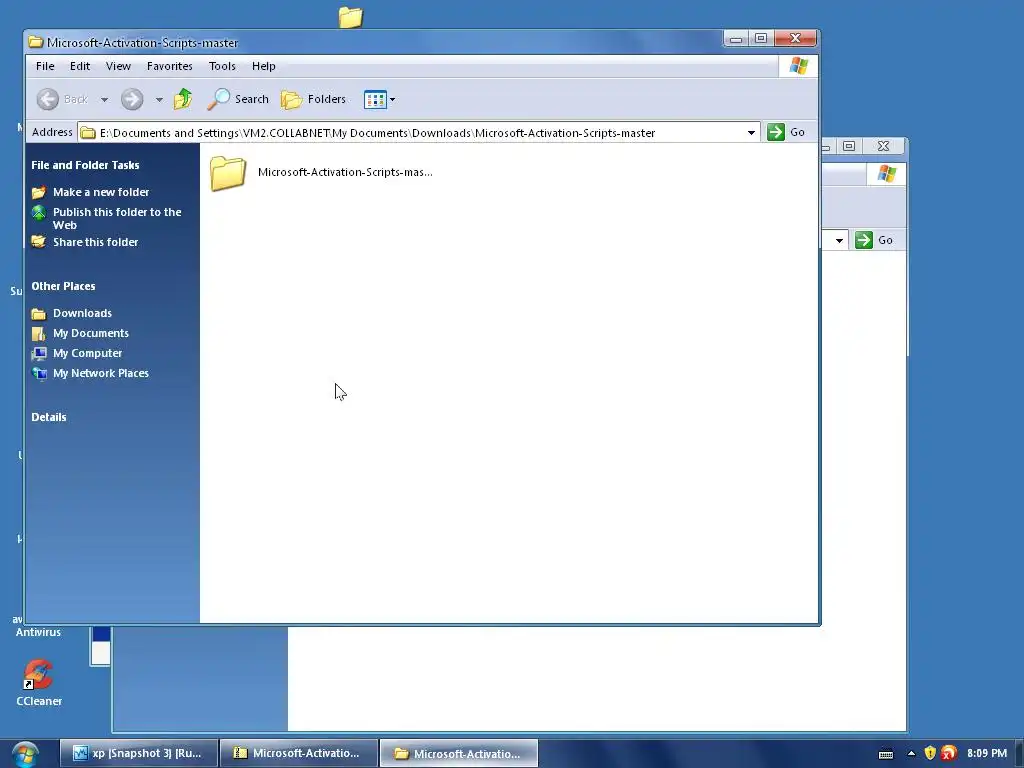Open the address bar dropdown list
This screenshot has width=1024, height=768.
click(752, 133)
